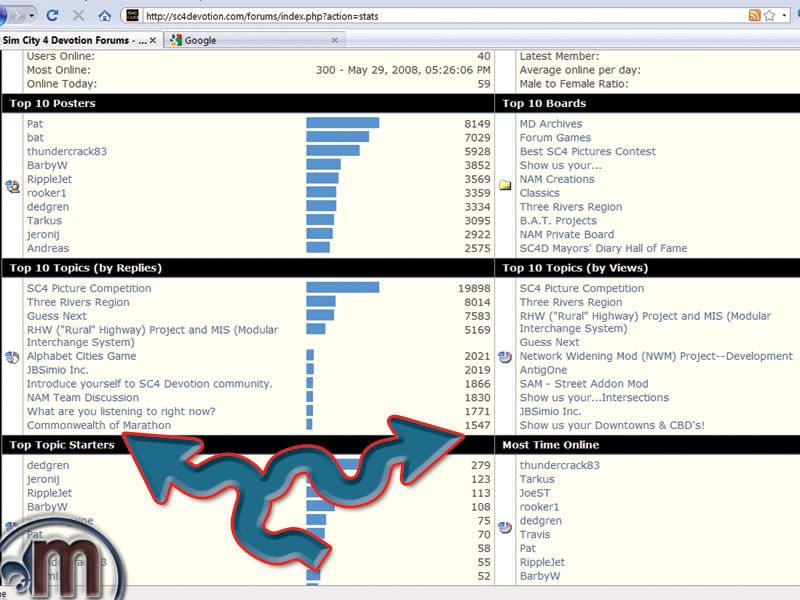Click the Top 10 Boards header
Image resolution: width=800 pixels, height=600 pixels.
pos(544,103)
